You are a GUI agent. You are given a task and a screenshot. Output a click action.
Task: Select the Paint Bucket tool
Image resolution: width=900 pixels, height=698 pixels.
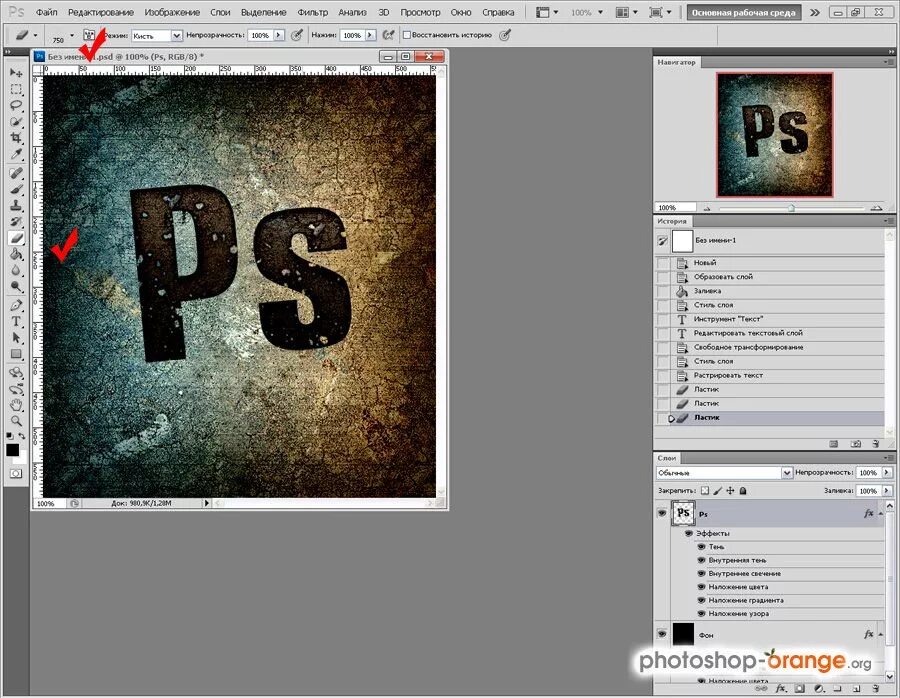point(16,254)
